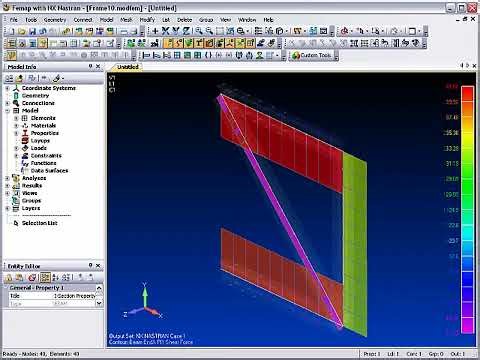480x360 pixels.
Task: Click the blue Z axis icon
Action: pos(186,31)
